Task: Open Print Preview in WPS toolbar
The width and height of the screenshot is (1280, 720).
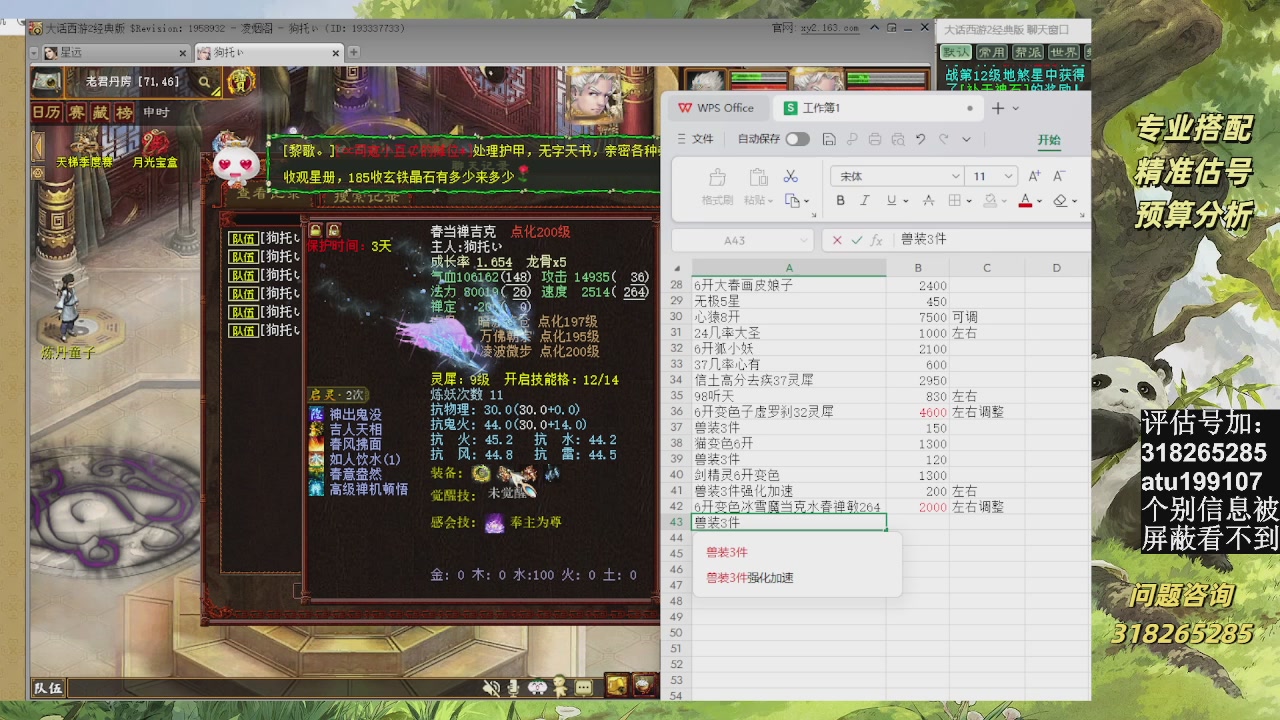Action: coord(898,139)
